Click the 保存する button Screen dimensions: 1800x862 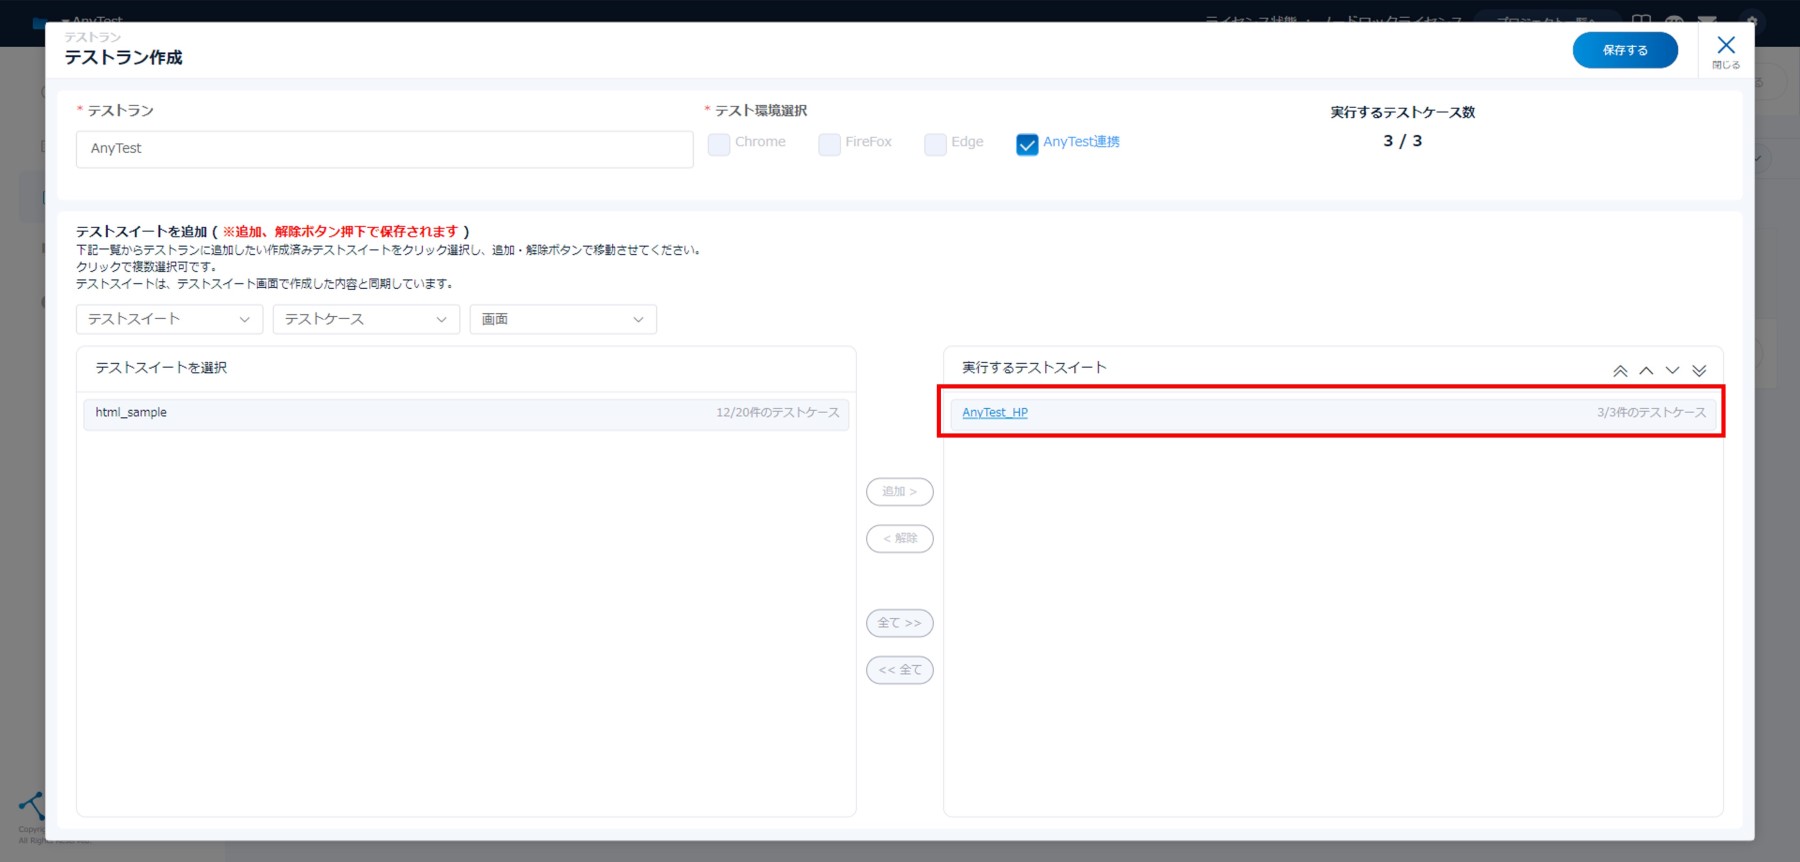1625,50
